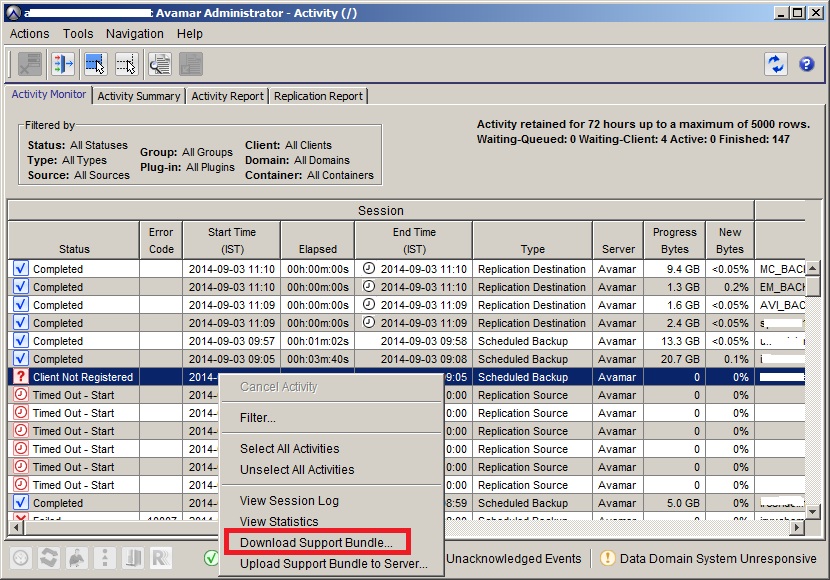Switch to the Activity Summary tab
Image resolution: width=830 pixels, height=580 pixels.
tap(139, 96)
